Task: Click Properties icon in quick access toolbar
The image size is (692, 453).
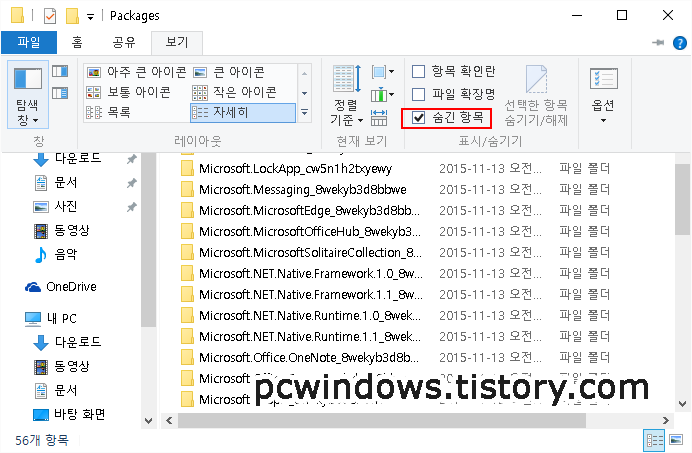Action: 50,16
